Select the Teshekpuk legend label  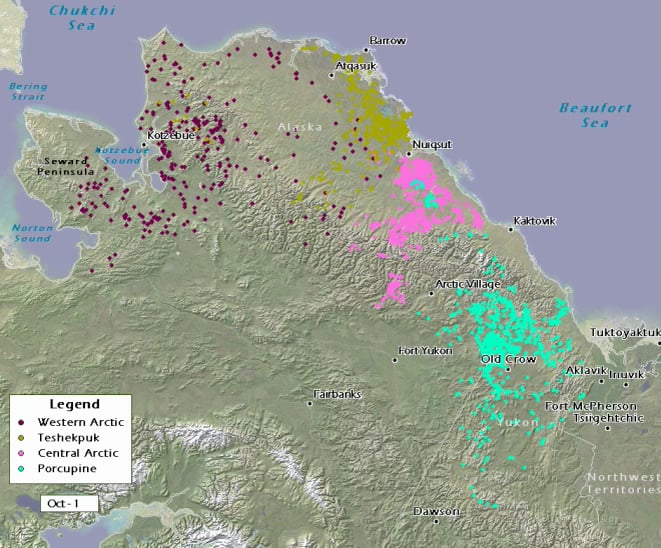pyautogui.click(x=68, y=438)
